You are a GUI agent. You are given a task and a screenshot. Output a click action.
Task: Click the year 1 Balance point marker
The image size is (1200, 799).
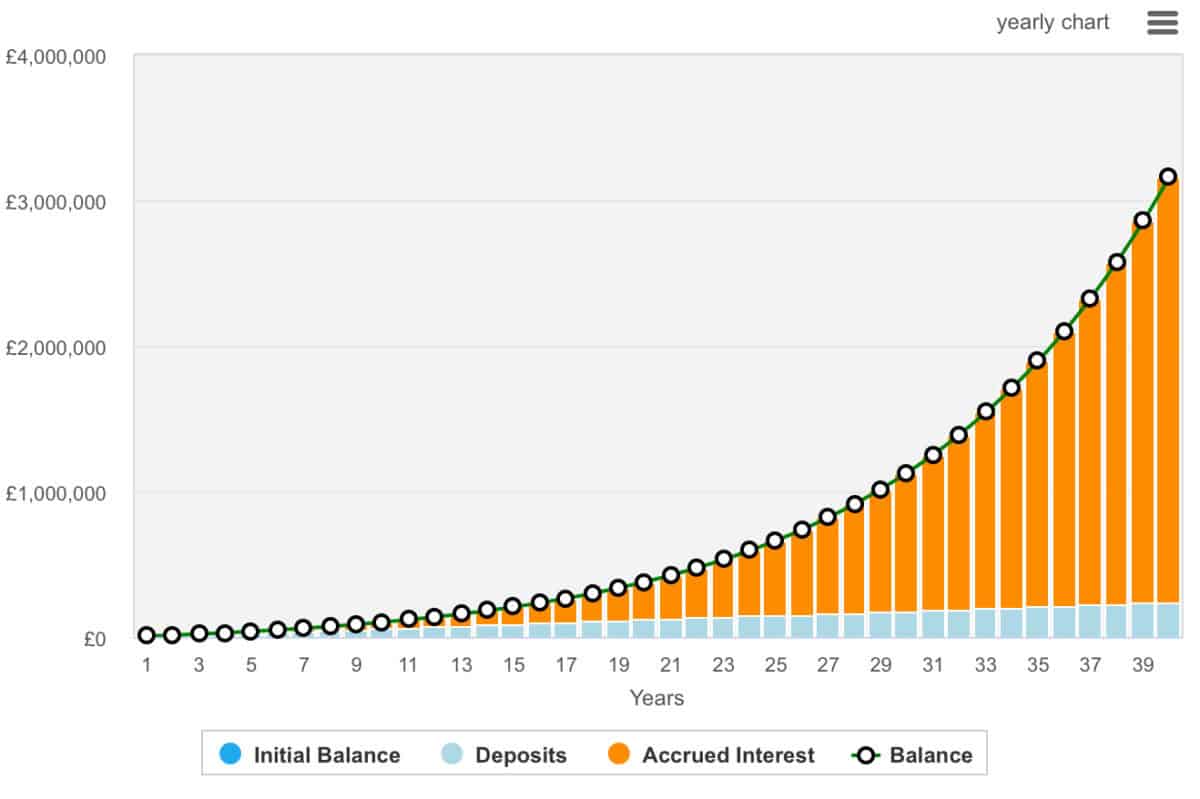click(x=148, y=634)
